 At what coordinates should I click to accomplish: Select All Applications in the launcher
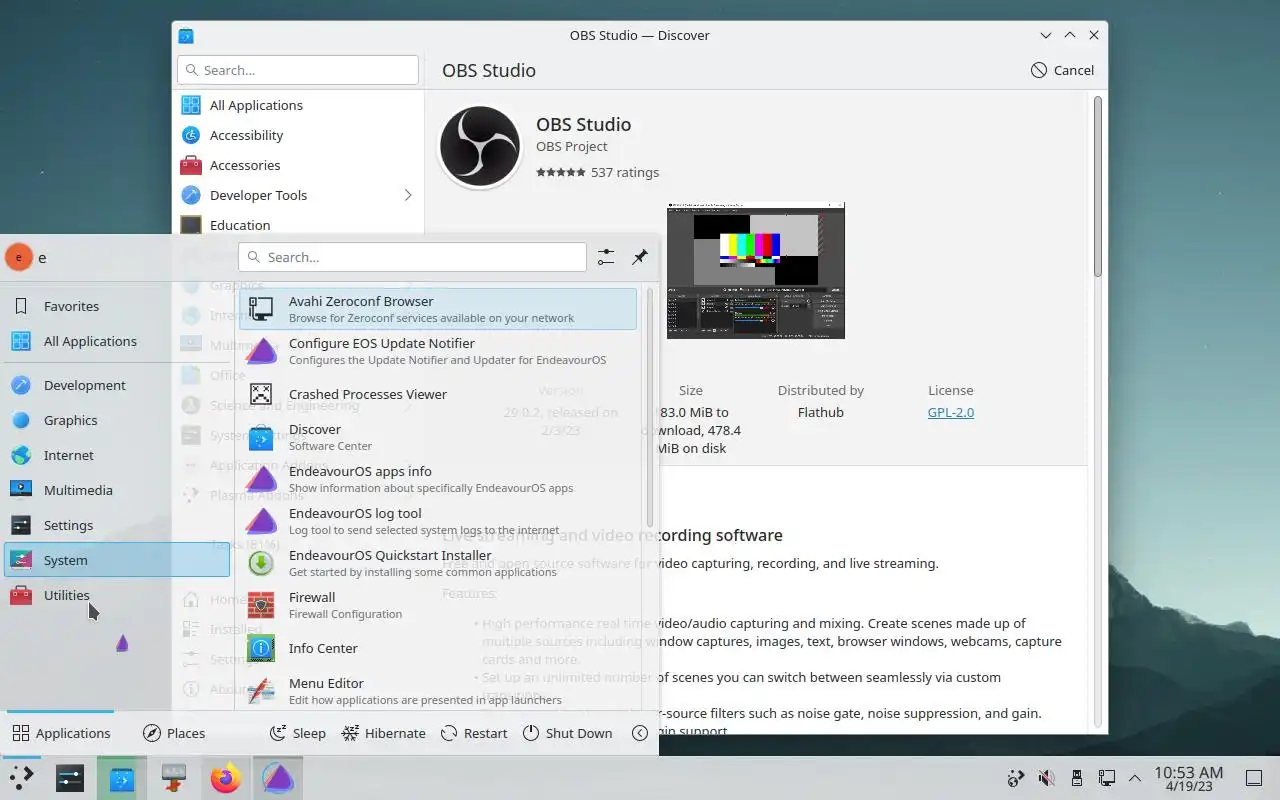[117, 341]
